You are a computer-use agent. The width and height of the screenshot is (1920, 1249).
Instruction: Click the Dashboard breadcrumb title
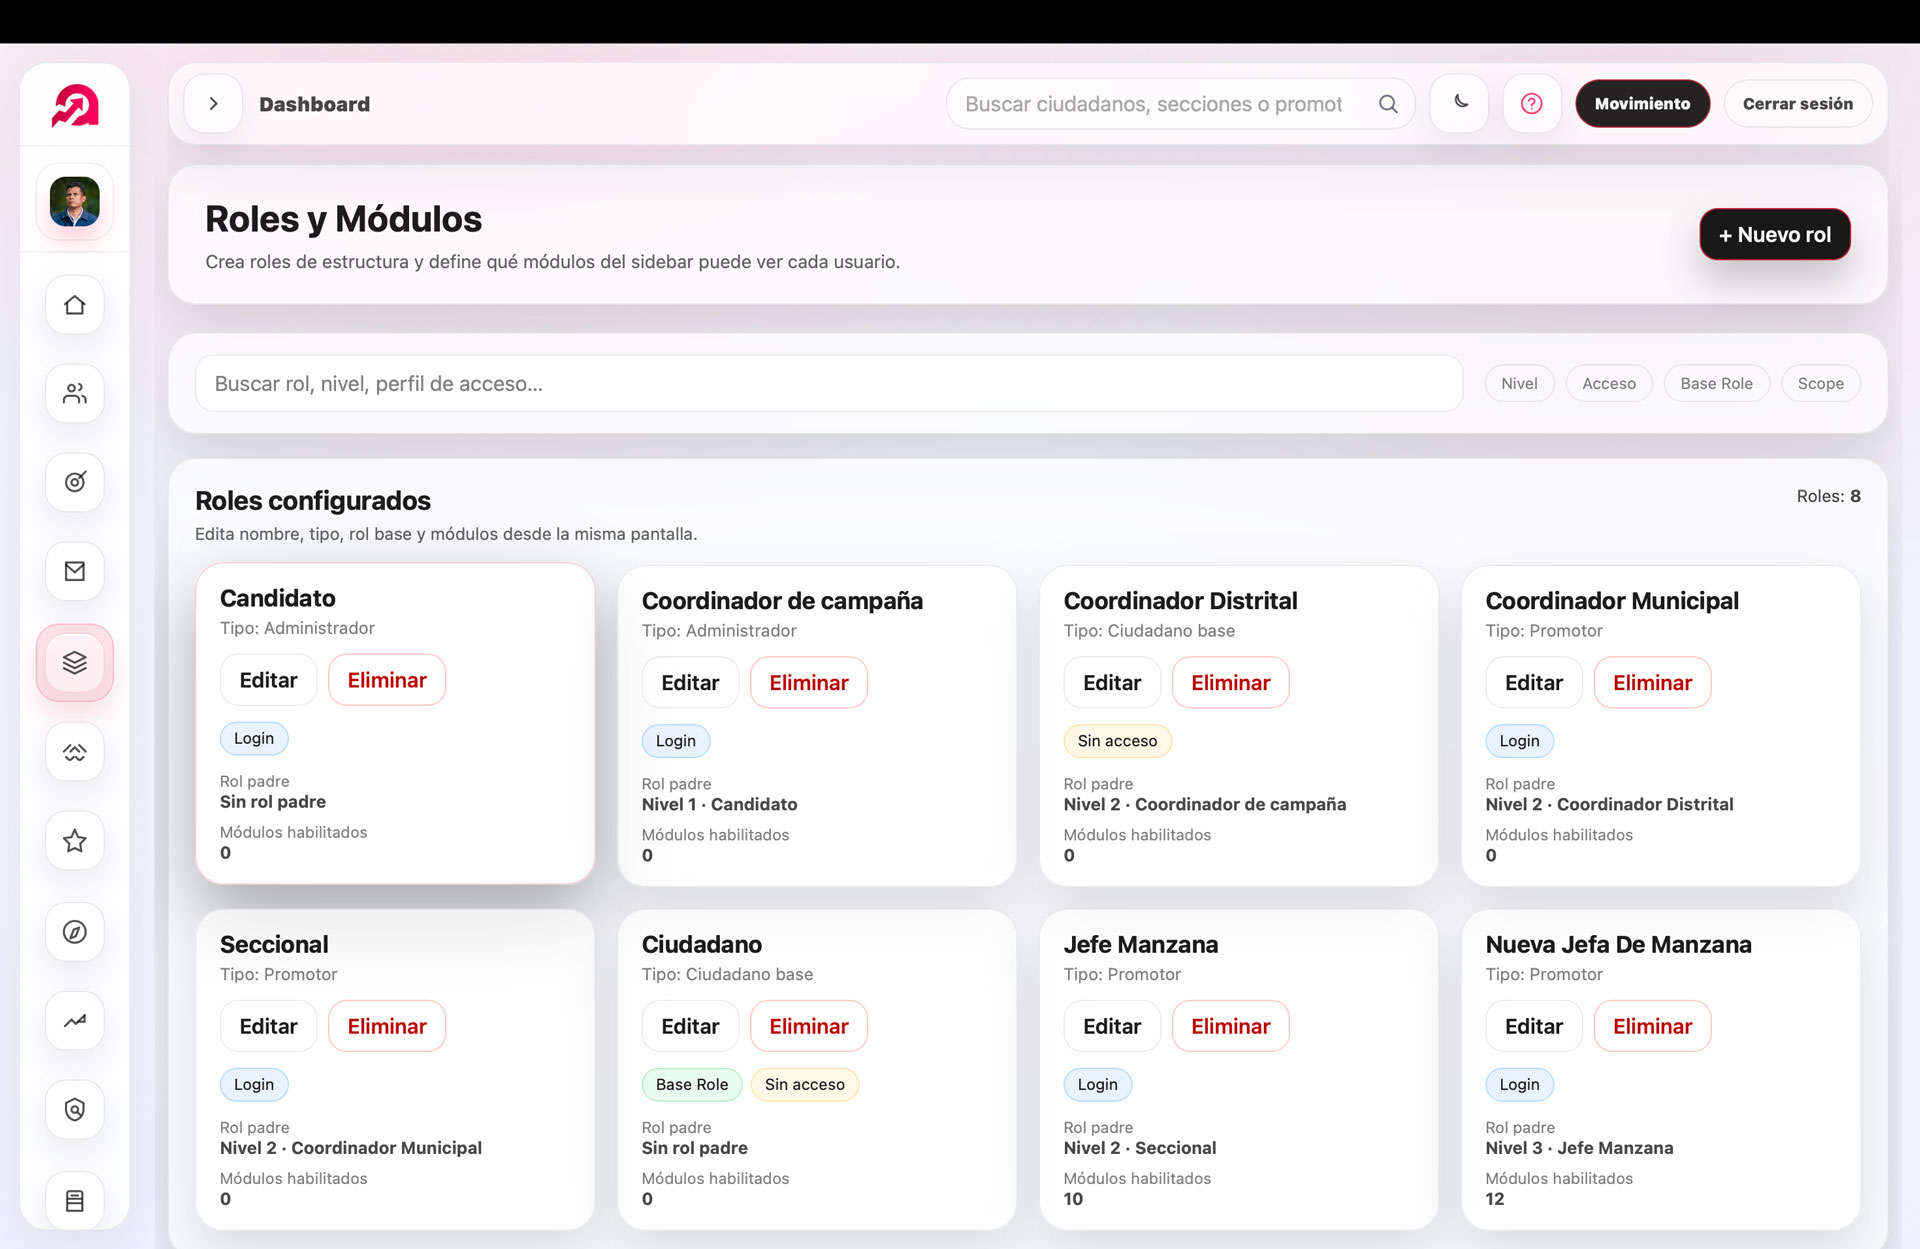(314, 104)
